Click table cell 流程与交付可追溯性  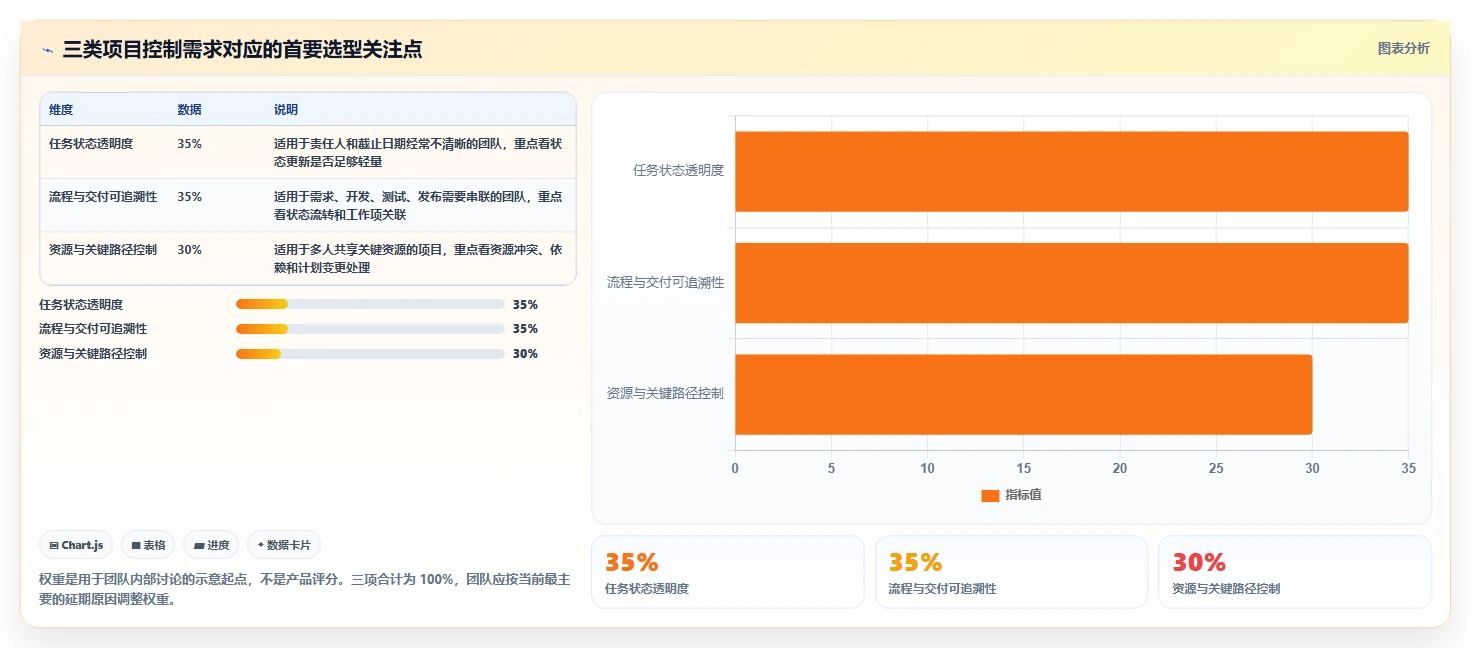[x=103, y=197]
